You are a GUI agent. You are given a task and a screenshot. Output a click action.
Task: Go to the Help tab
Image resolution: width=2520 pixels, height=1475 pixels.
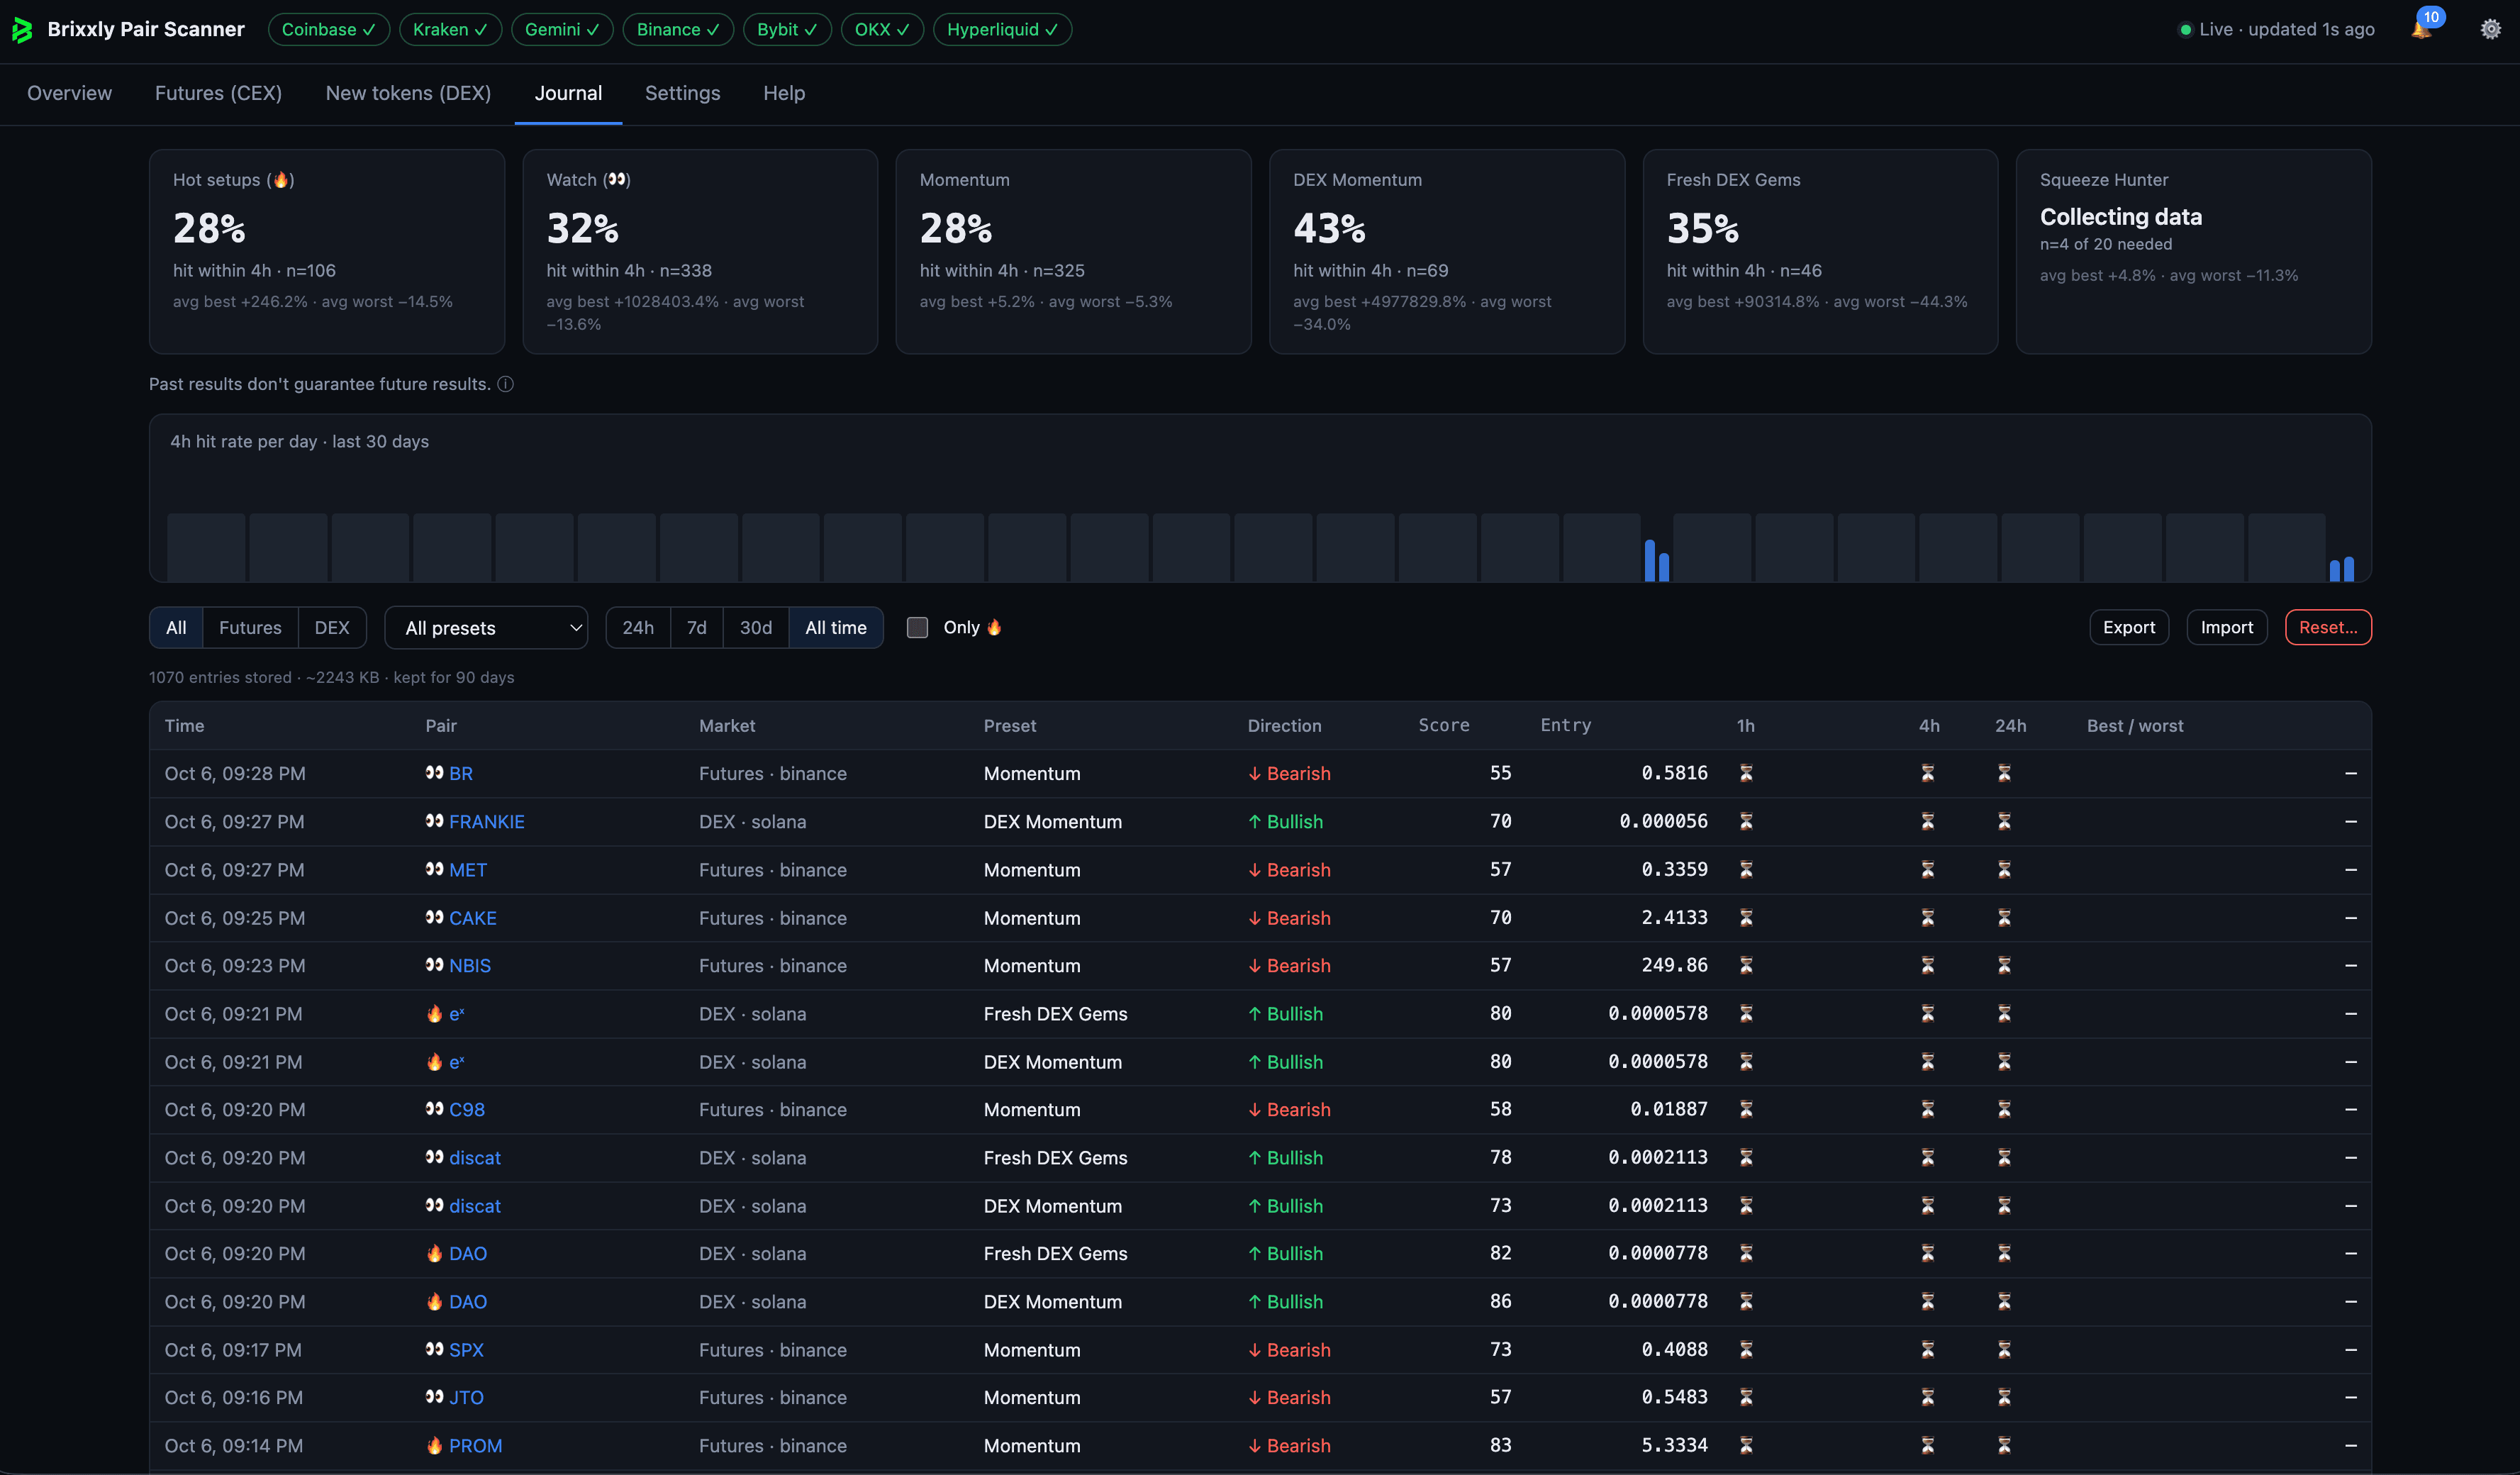784,93
